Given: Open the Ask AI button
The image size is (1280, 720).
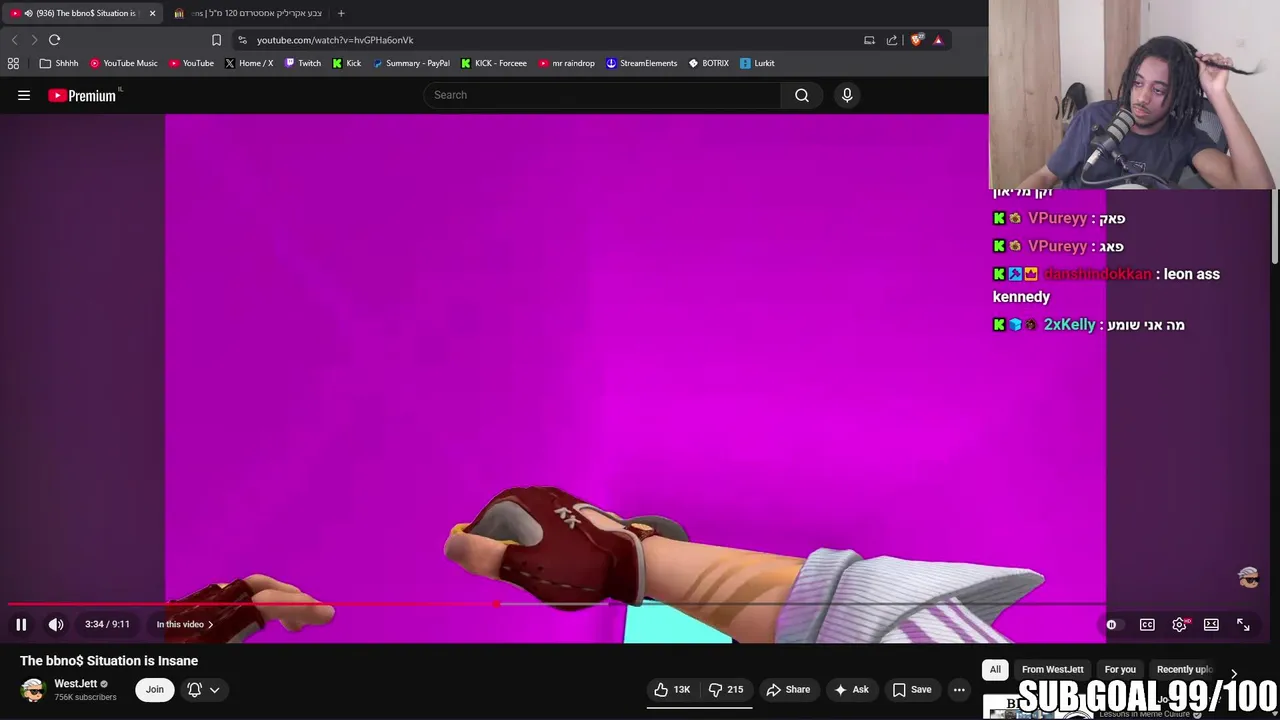Looking at the screenshot, I should click(851, 689).
